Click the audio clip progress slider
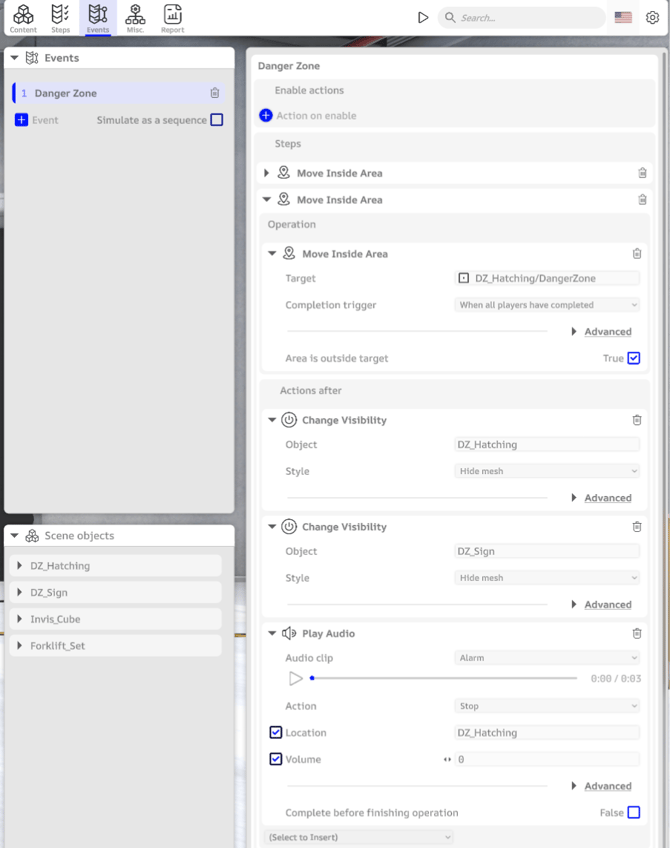Image resolution: width=670 pixels, height=848 pixels. tap(444, 678)
